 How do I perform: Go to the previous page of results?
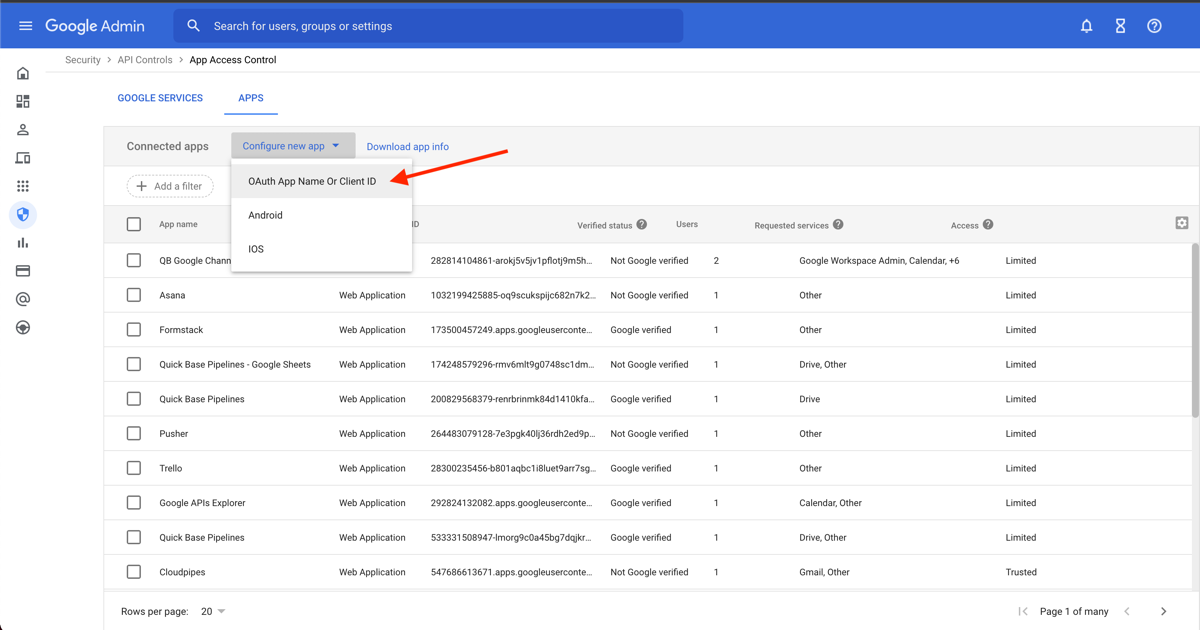(1127, 611)
